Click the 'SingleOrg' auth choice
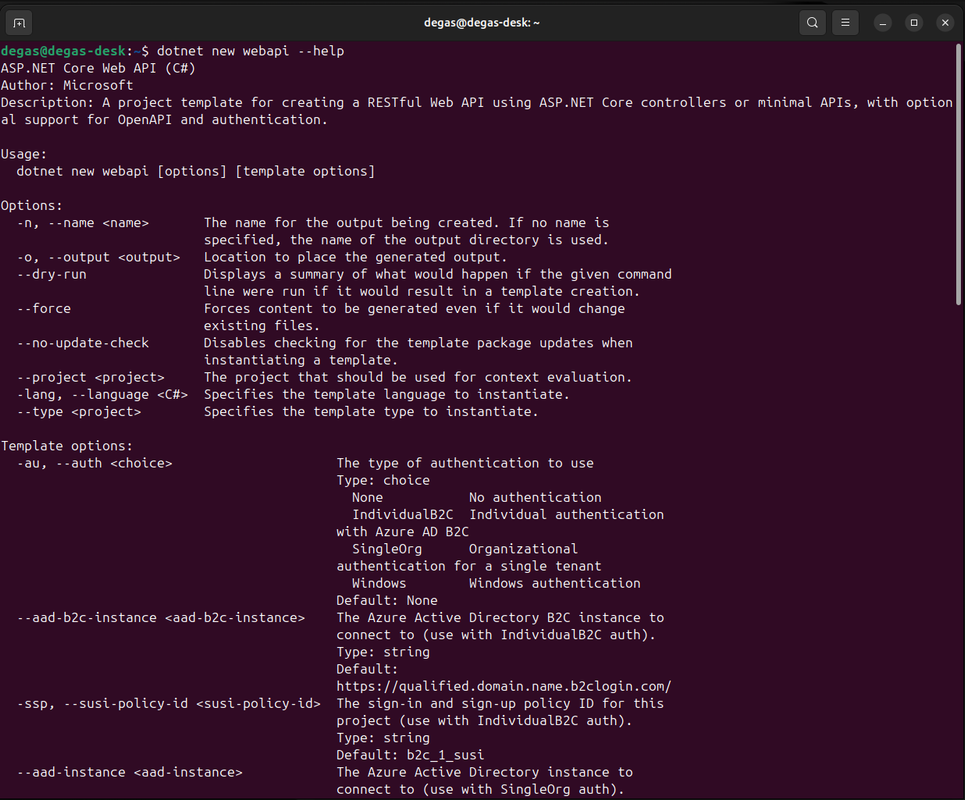This screenshot has height=800, width=965. [387, 549]
